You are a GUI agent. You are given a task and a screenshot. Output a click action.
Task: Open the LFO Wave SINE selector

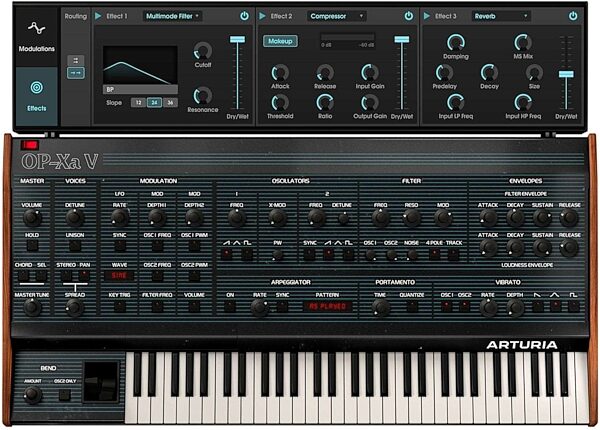coord(119,275)
